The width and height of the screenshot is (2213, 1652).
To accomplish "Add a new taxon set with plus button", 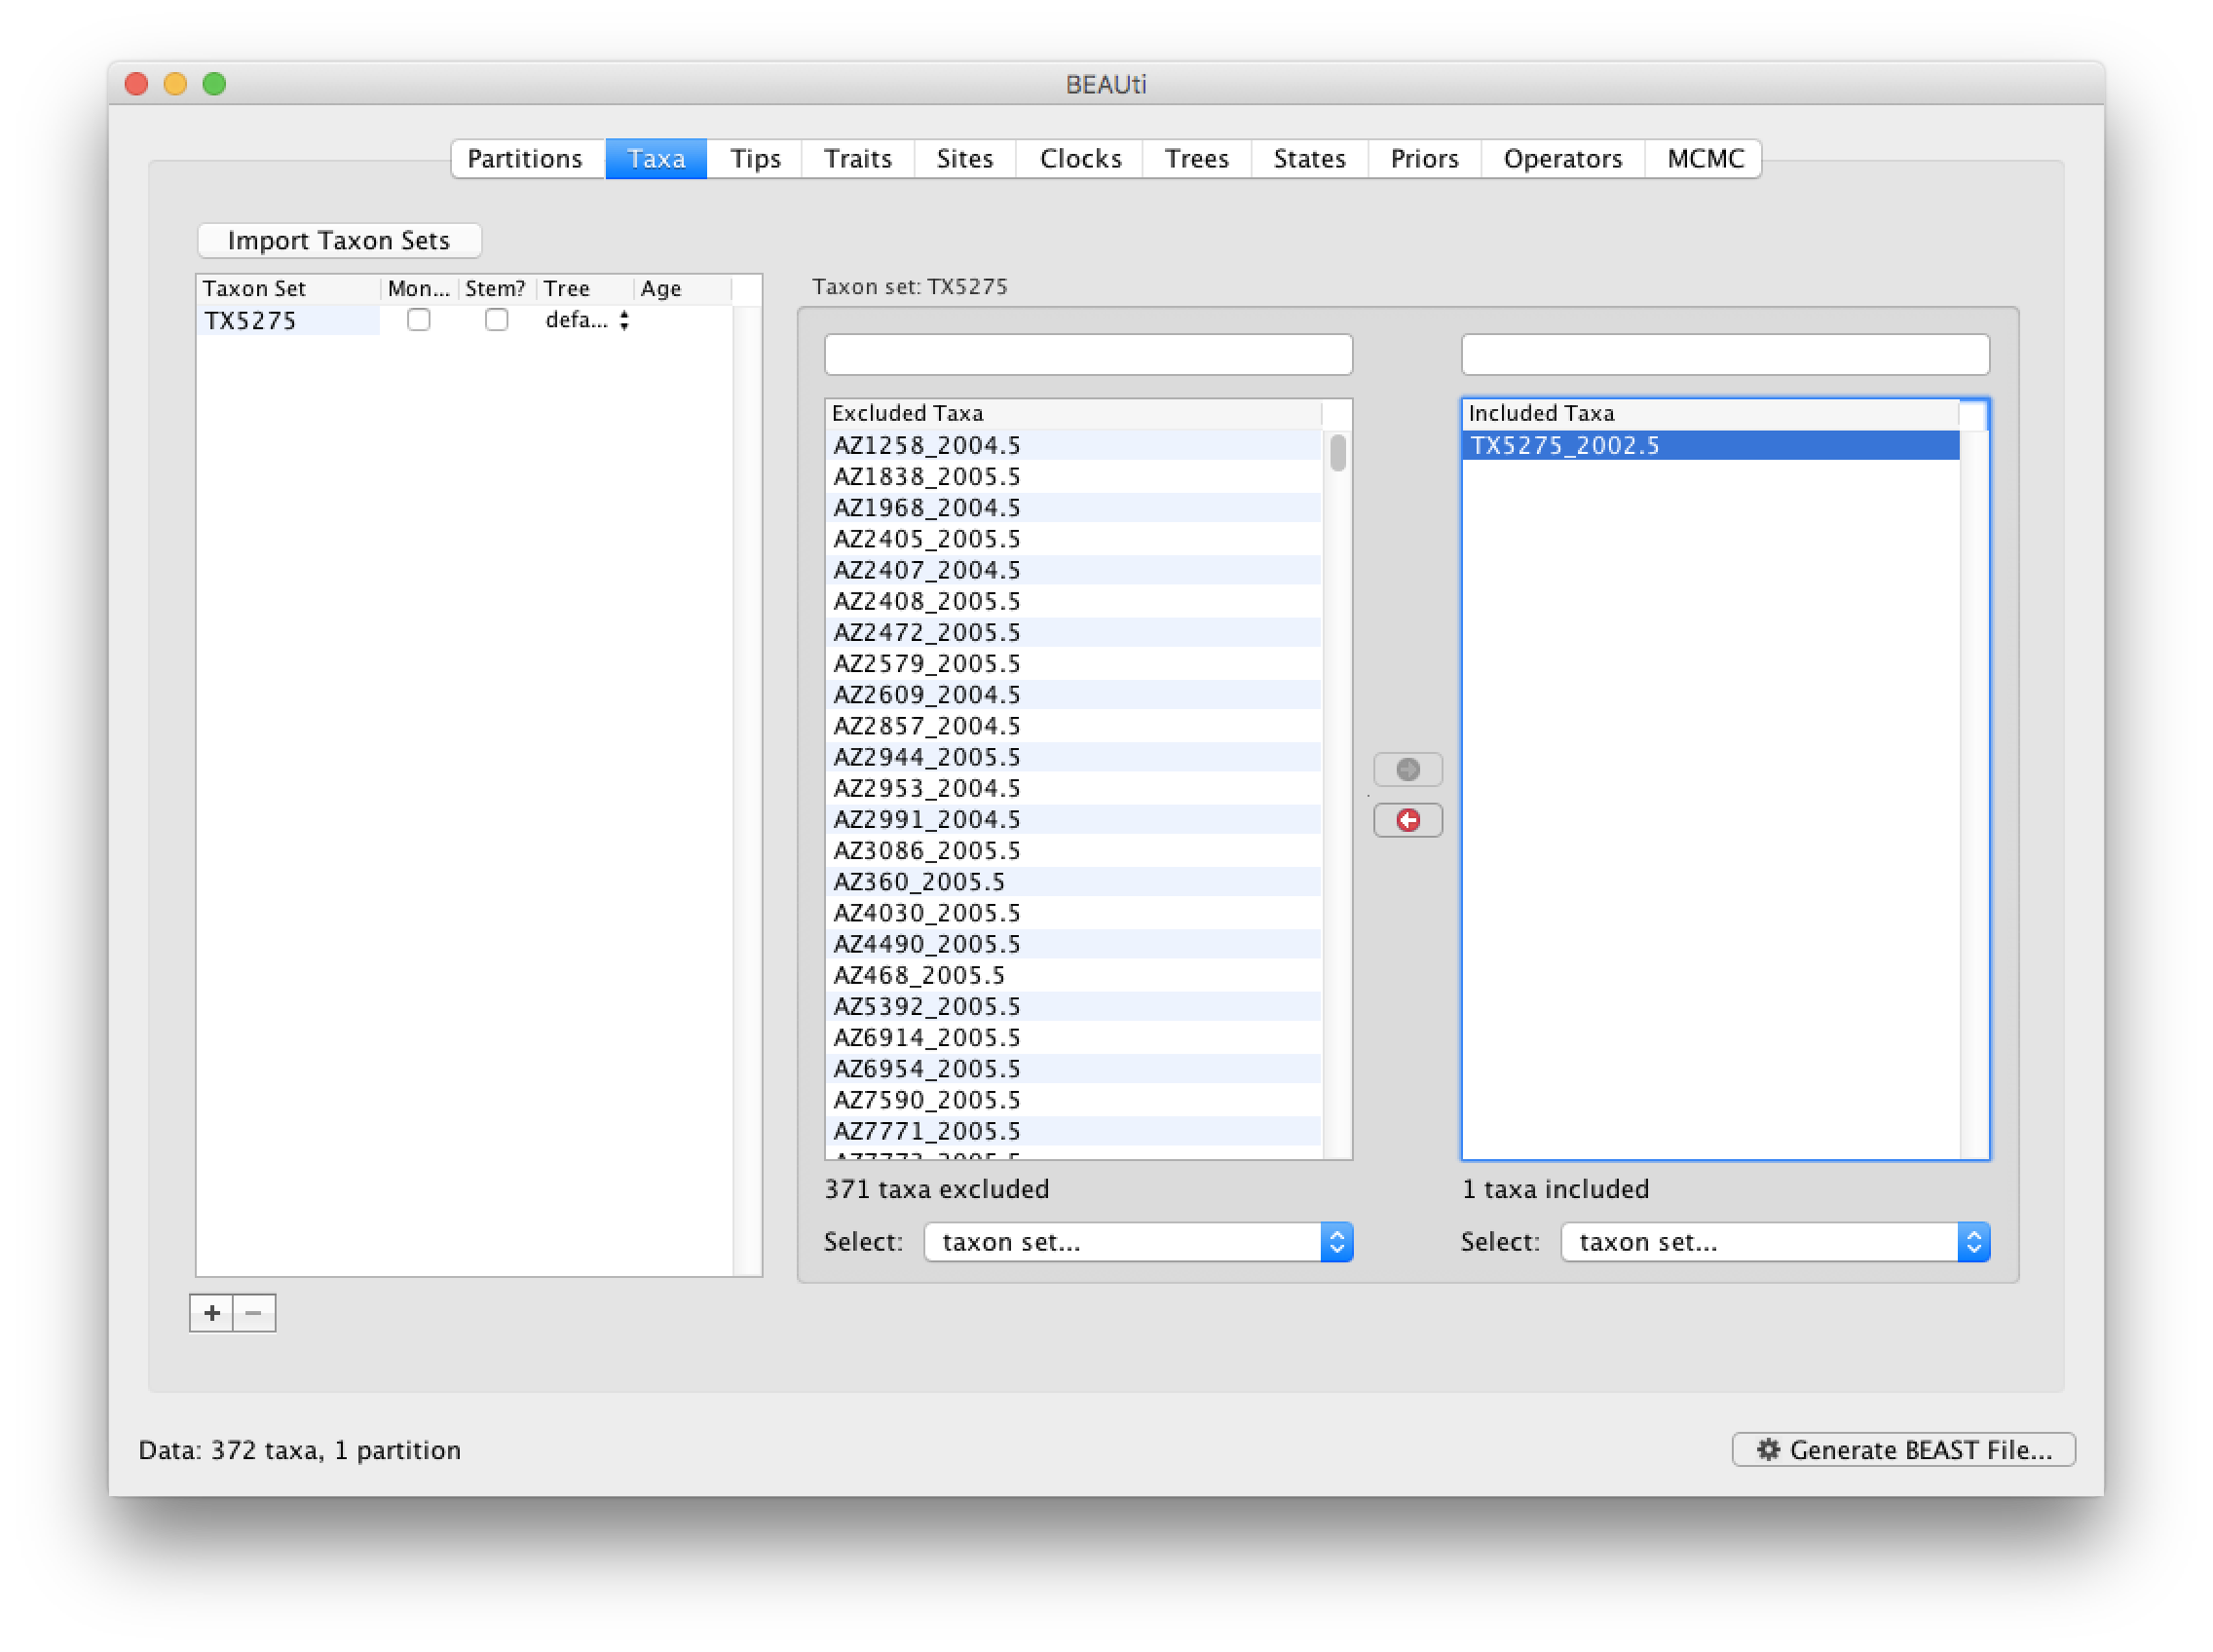I will pyautogui.click(x=211, y=1313).
